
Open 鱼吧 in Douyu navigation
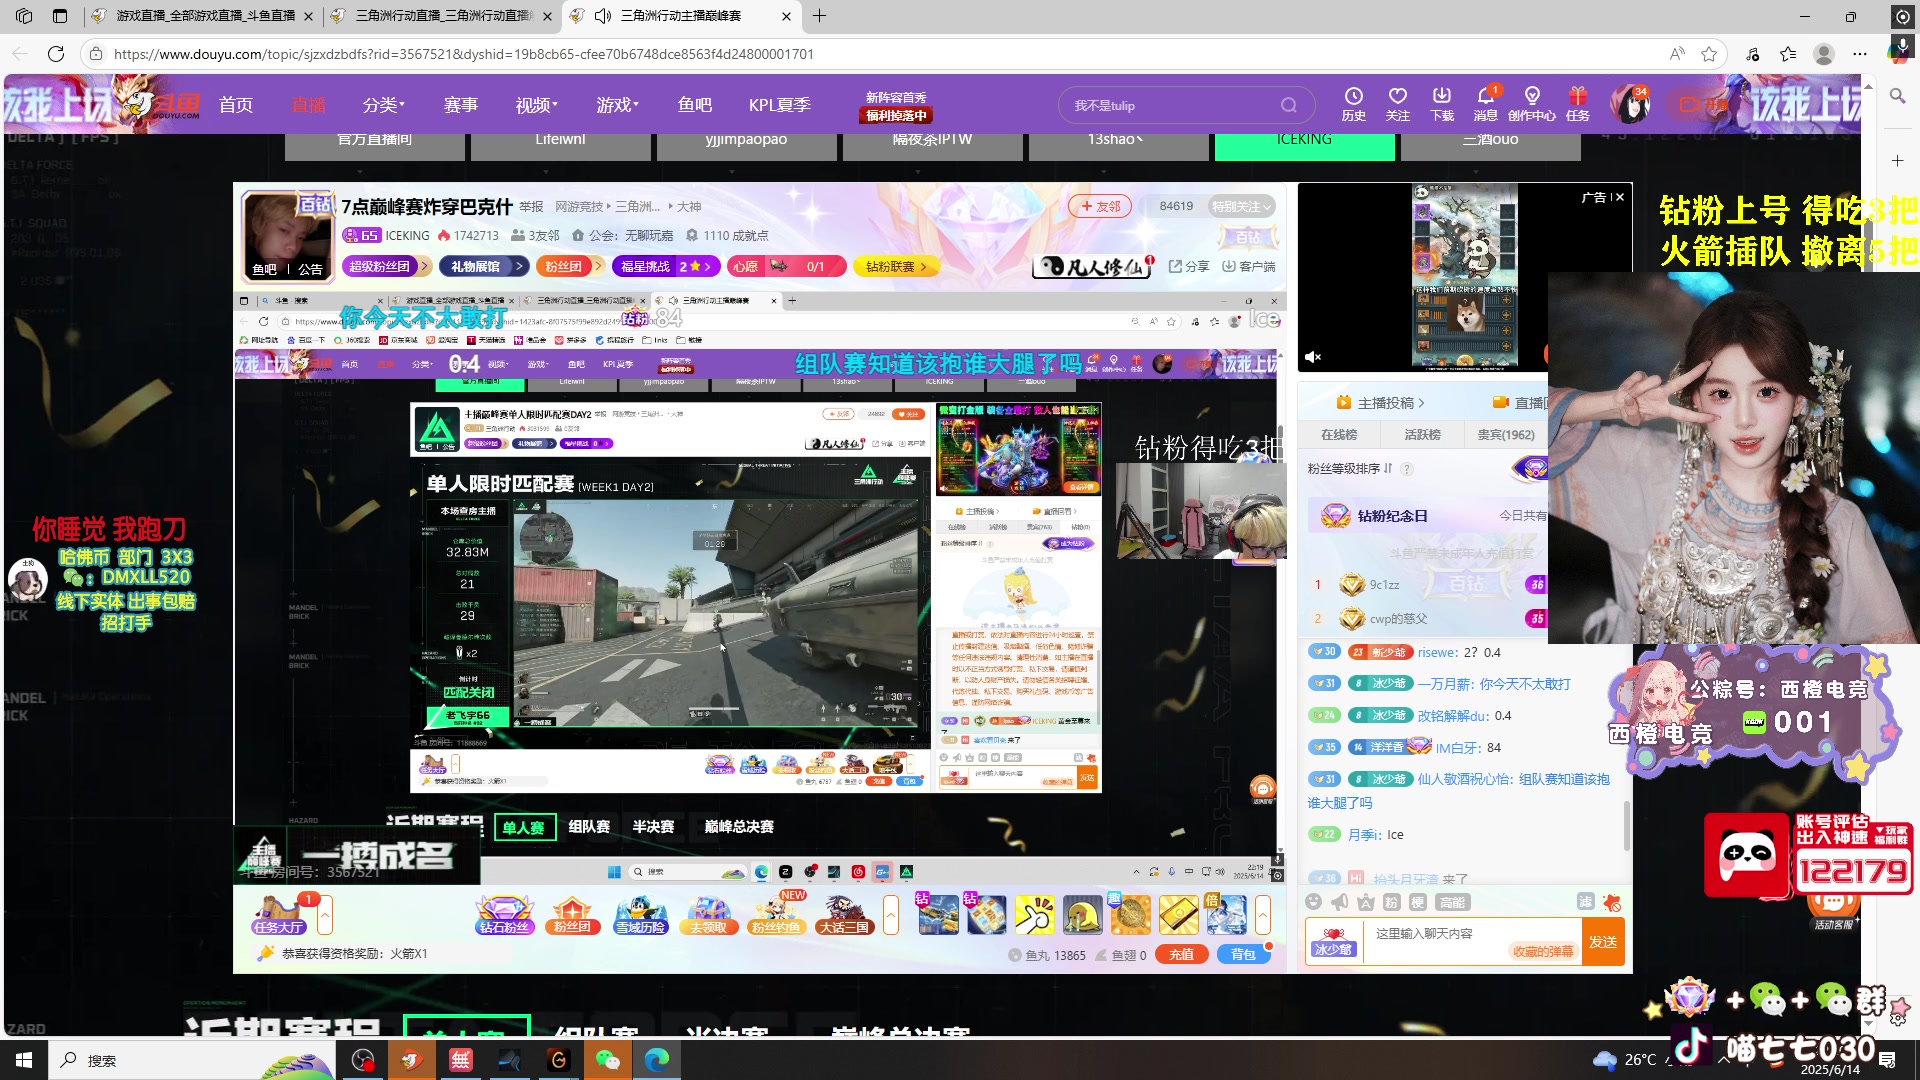695,105
